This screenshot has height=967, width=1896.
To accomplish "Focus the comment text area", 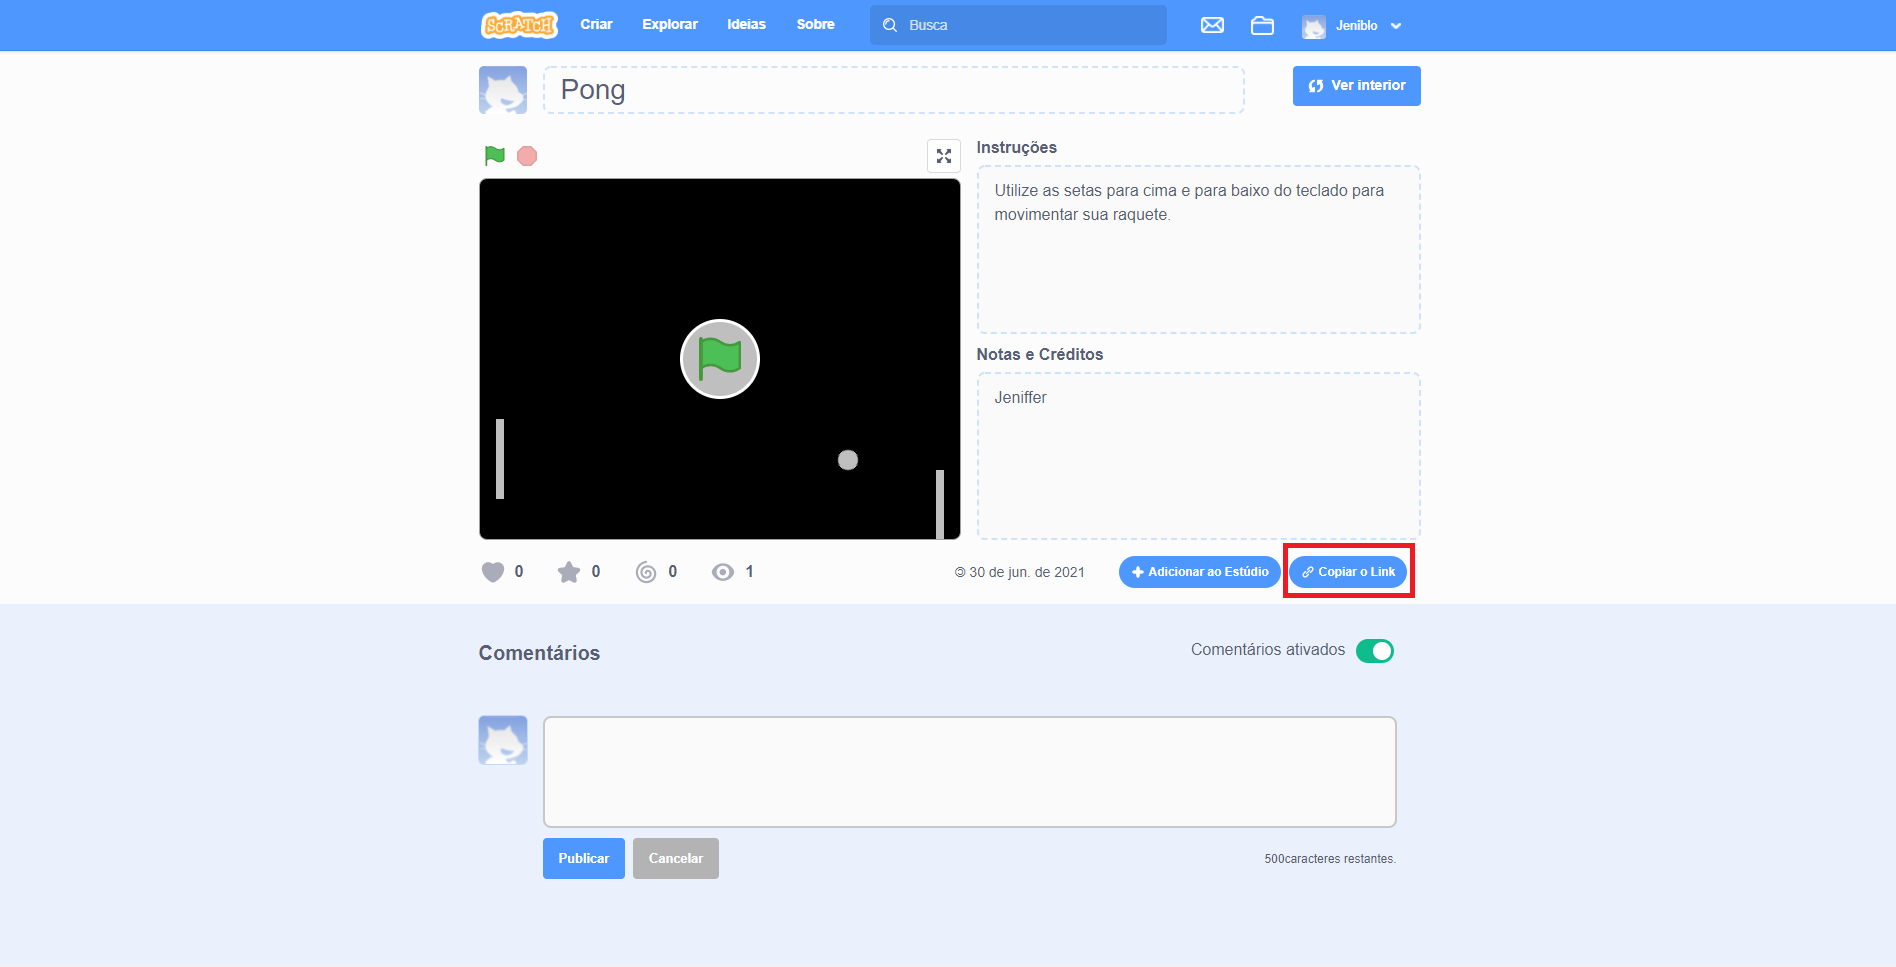I will [x=969, y=772].
